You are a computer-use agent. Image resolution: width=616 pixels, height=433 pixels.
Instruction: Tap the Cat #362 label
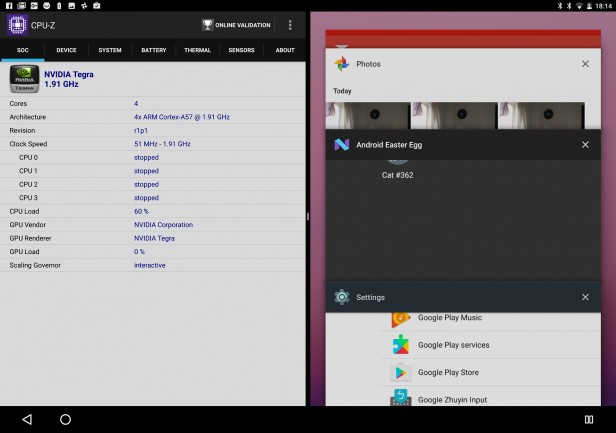[397, 175]
